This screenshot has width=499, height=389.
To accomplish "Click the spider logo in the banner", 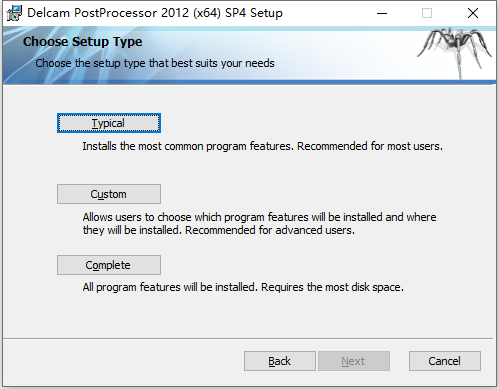I will coord(456,52).
